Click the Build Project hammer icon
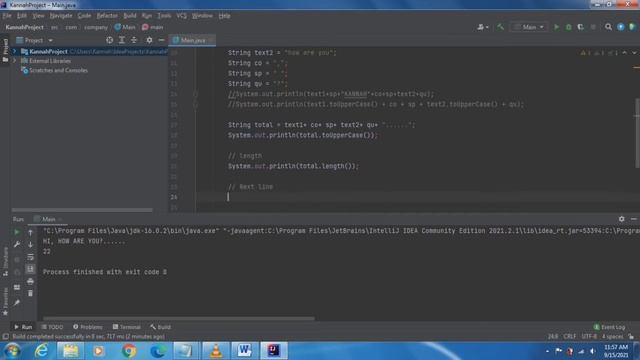The height and width of the screenshot is (360, 640). pyautogui.click(x=500, y=27)
